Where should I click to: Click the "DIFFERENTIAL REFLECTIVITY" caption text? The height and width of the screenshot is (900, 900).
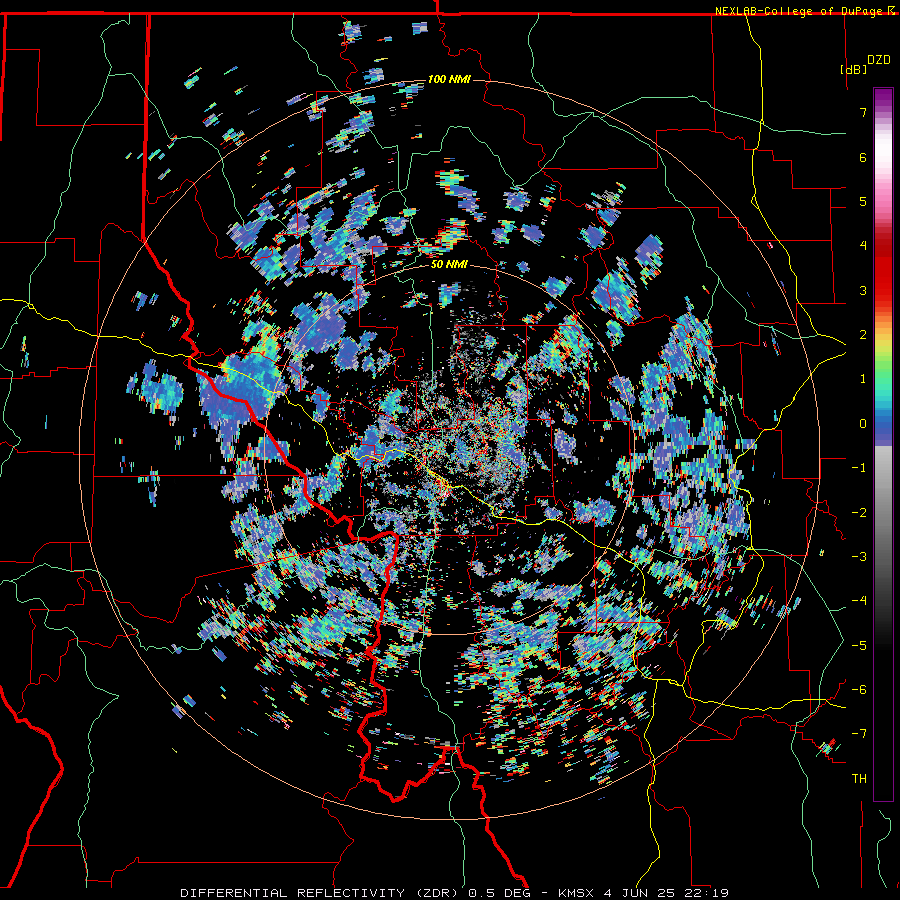[292, 893]
